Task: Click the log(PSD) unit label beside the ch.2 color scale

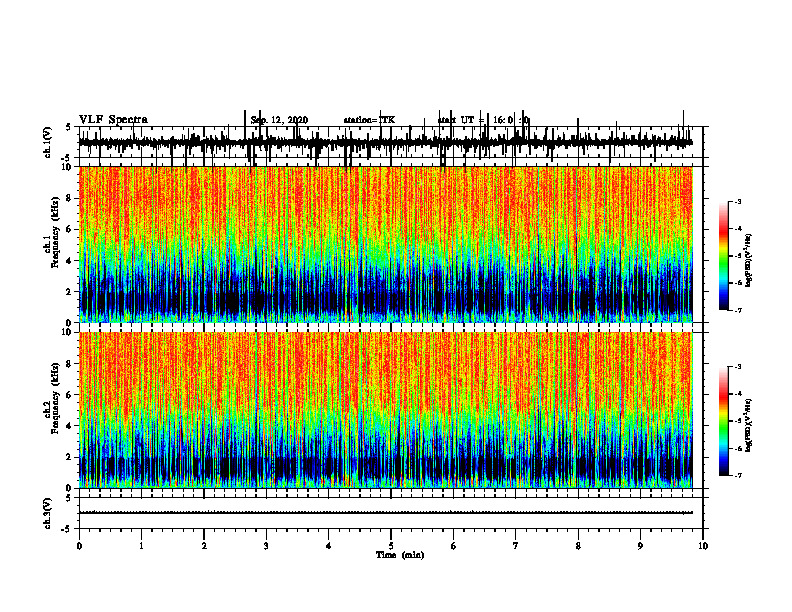Action: coord(749,426)
